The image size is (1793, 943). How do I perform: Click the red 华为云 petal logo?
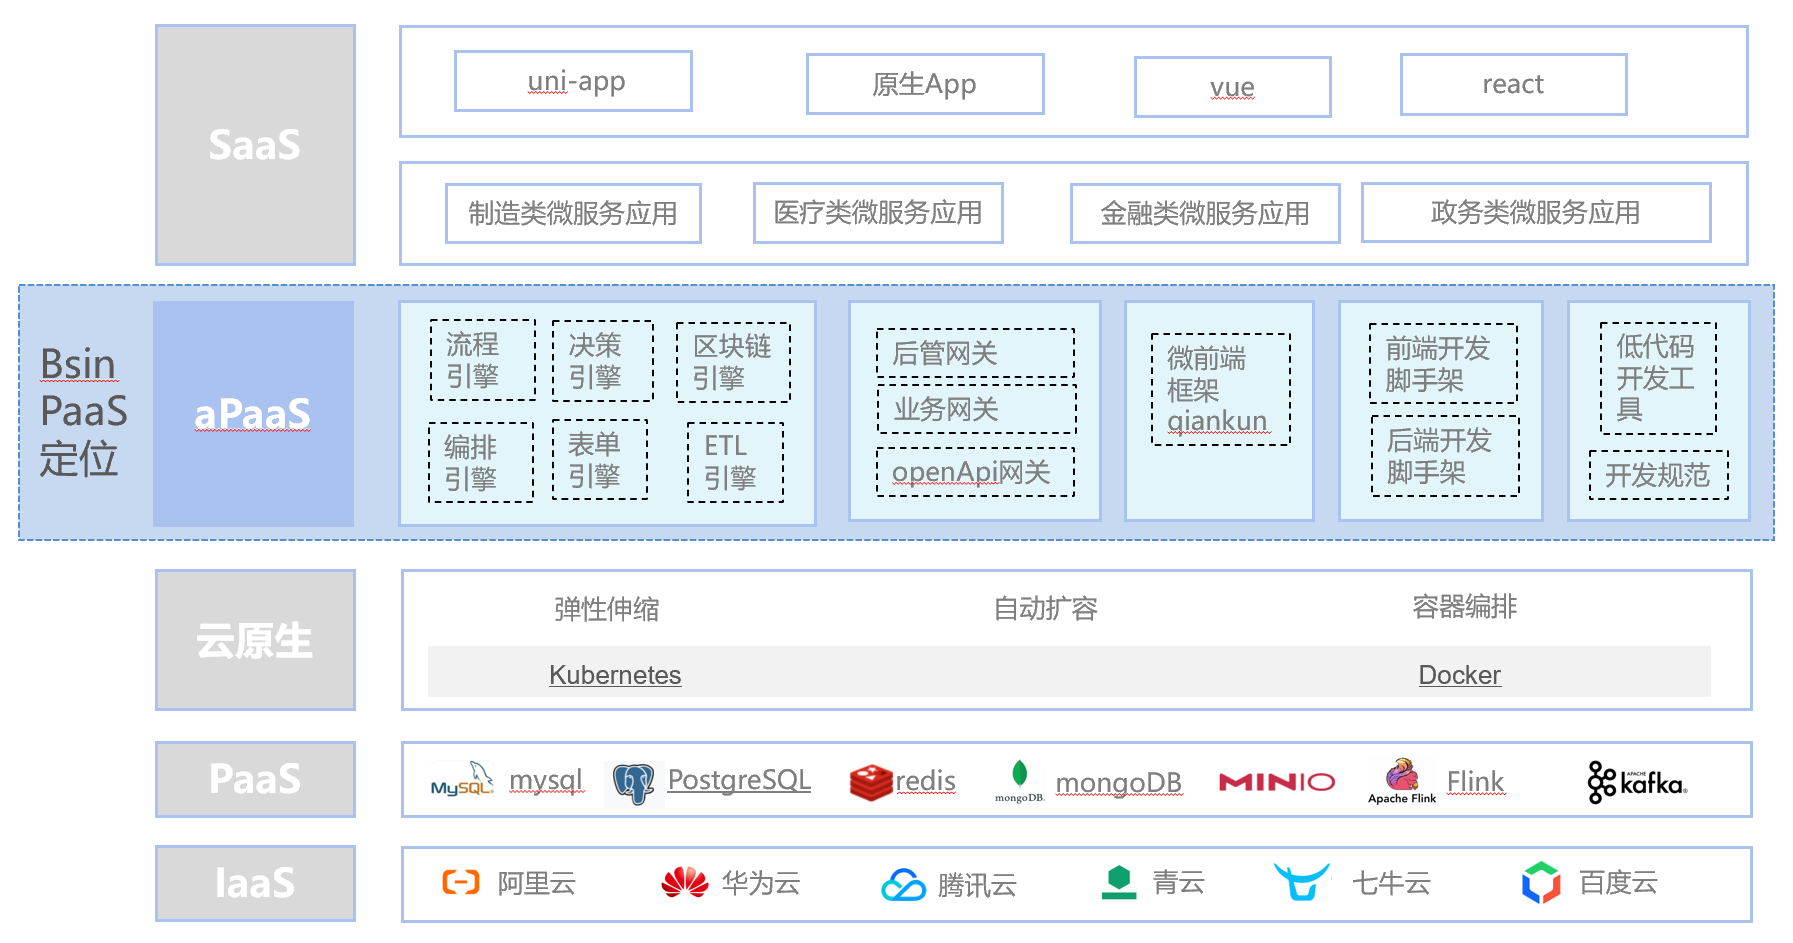(x=685, y=882)
